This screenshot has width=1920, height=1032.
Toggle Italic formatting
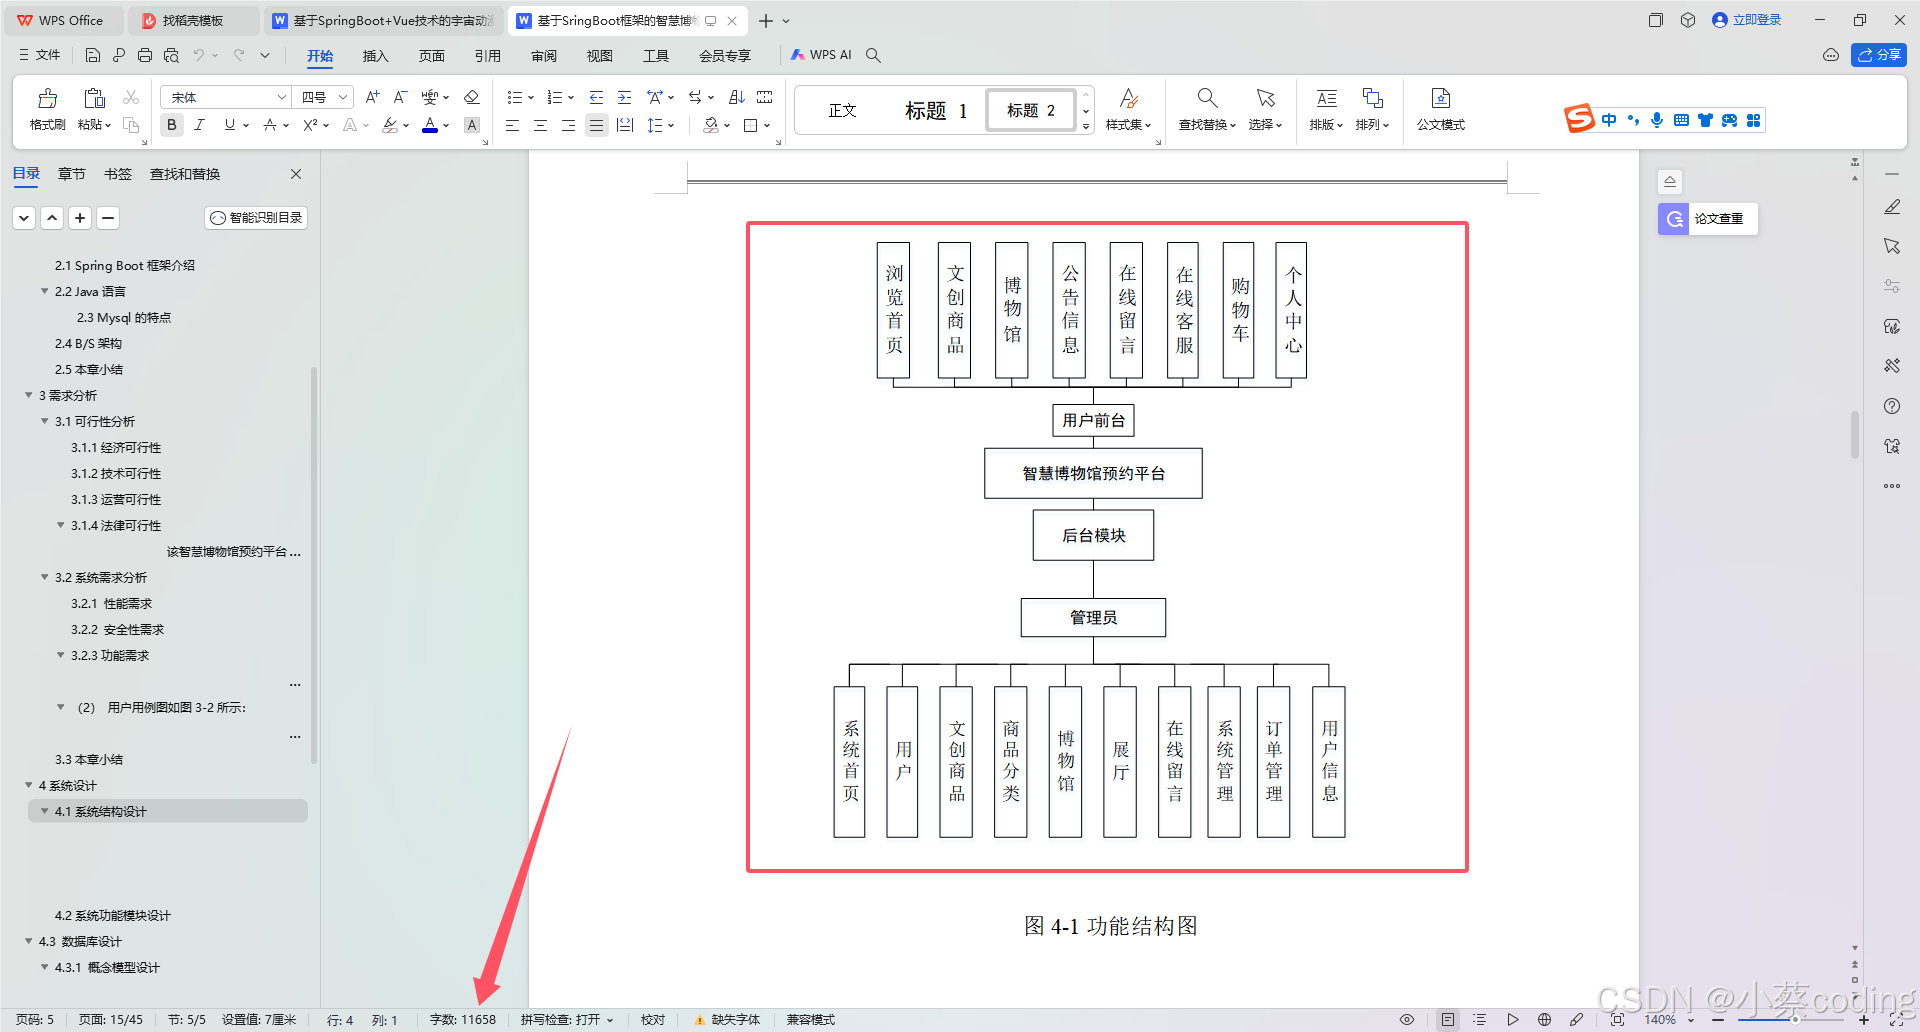[200, 125]
